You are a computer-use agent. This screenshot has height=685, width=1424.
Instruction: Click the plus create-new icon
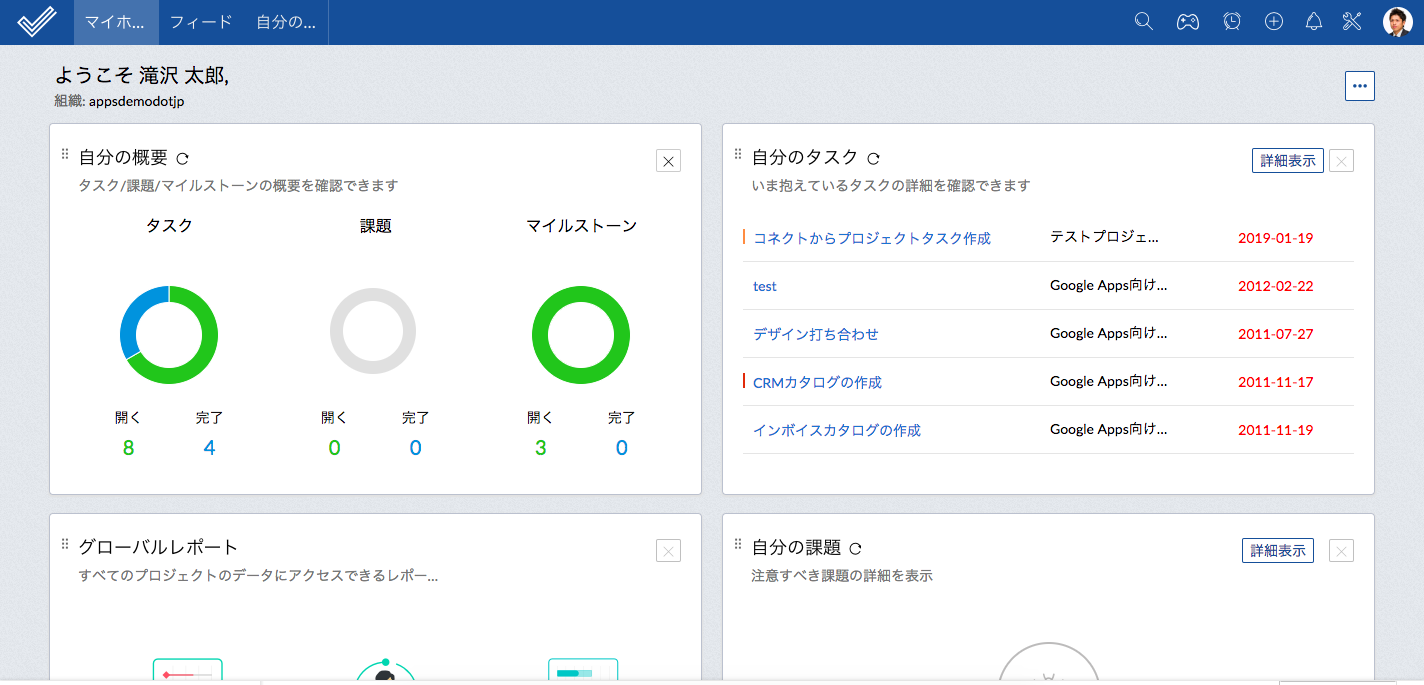pyautogui.click(x=1273, y=21)
